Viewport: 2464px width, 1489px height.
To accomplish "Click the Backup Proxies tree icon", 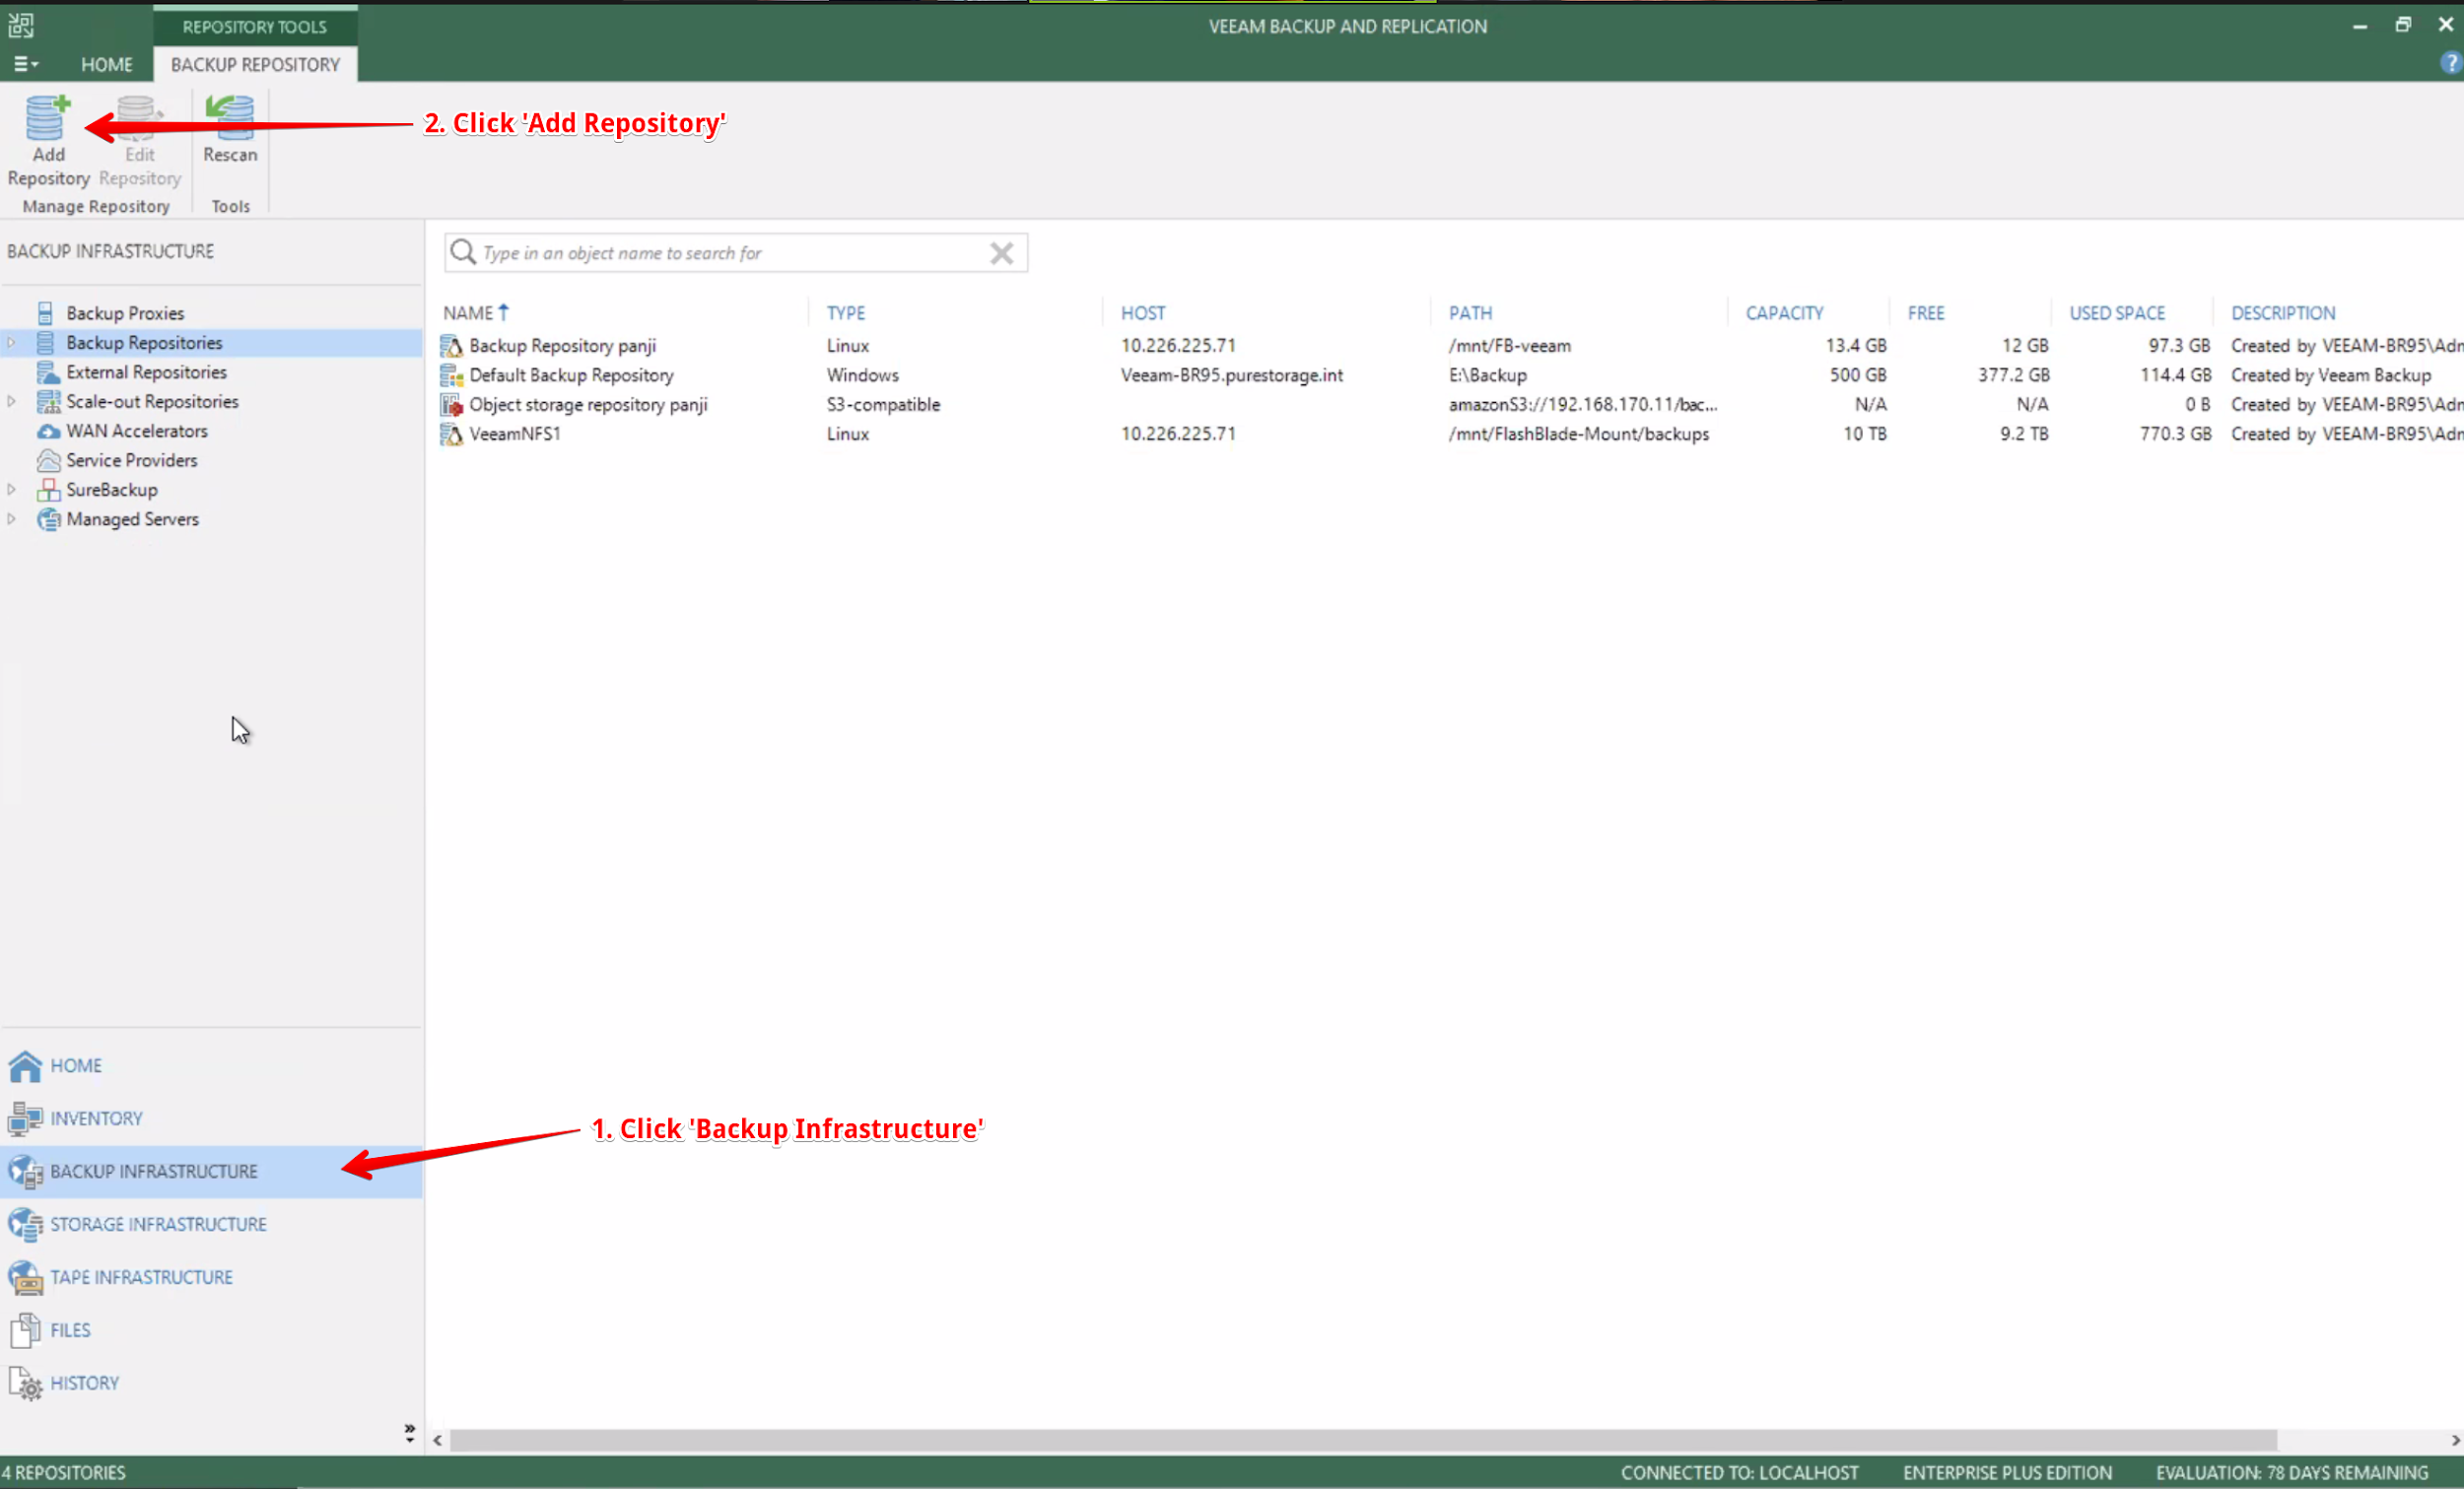I will click(46, 313).
